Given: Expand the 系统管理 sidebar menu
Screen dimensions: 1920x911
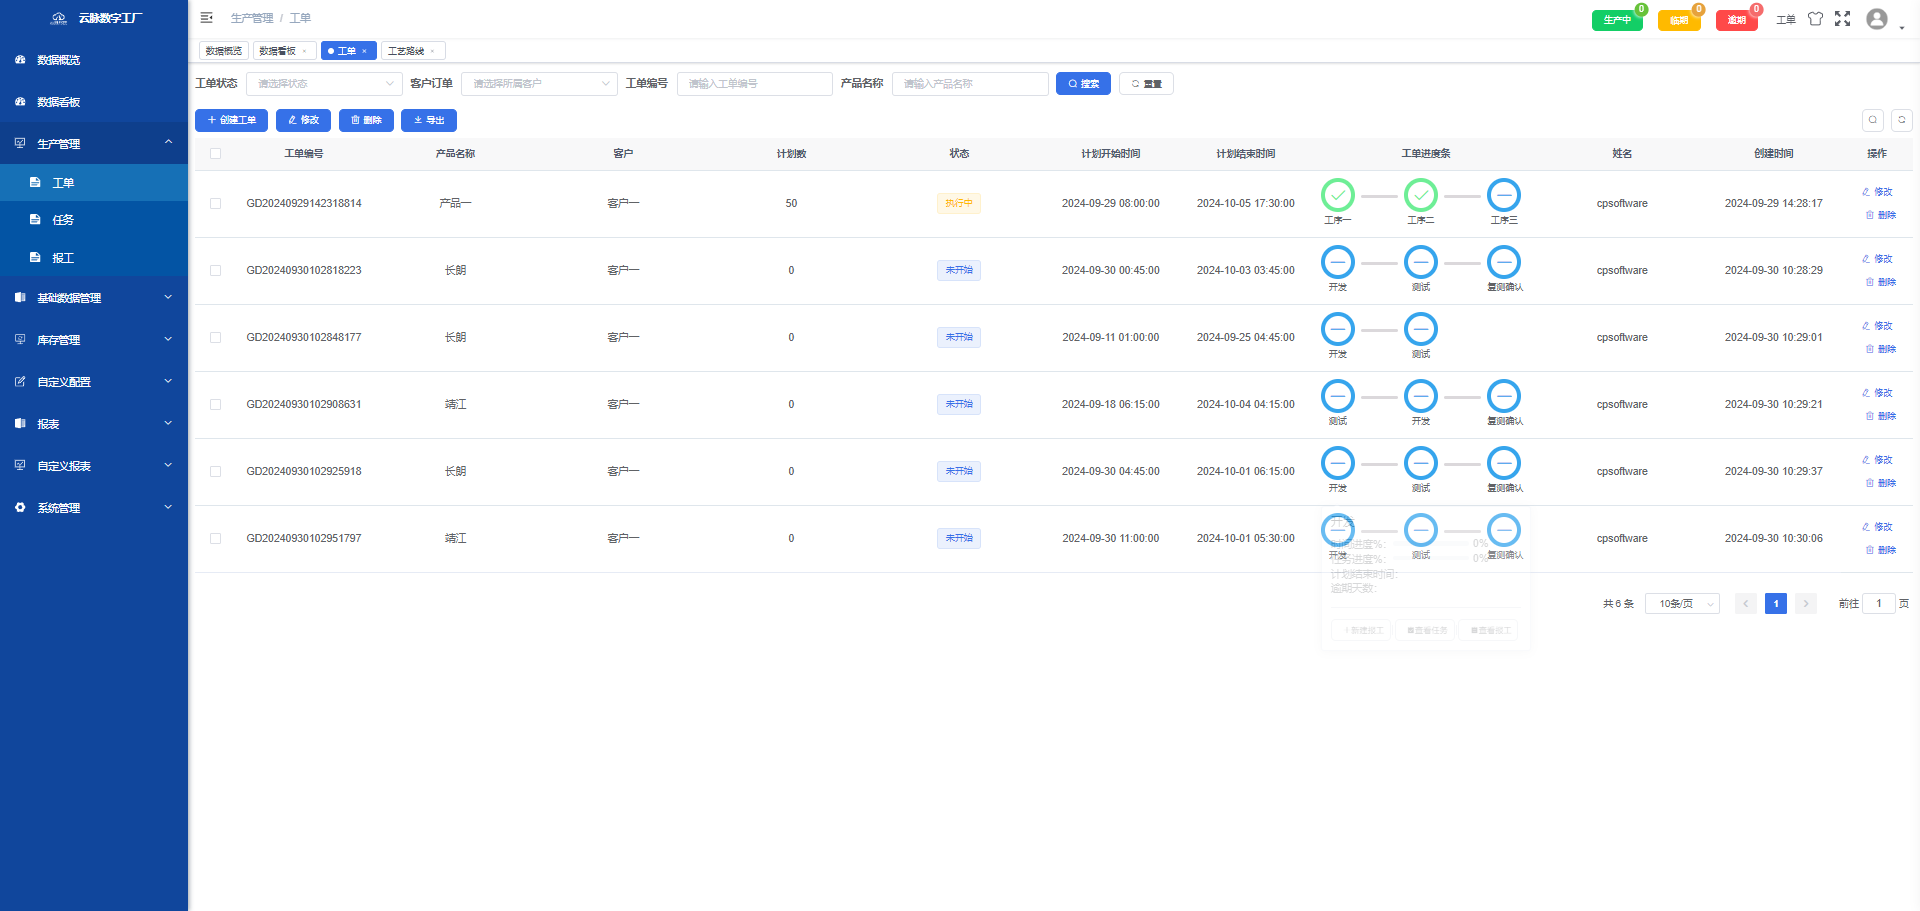Looking at the screenshot, I should [x=94, y=508].
